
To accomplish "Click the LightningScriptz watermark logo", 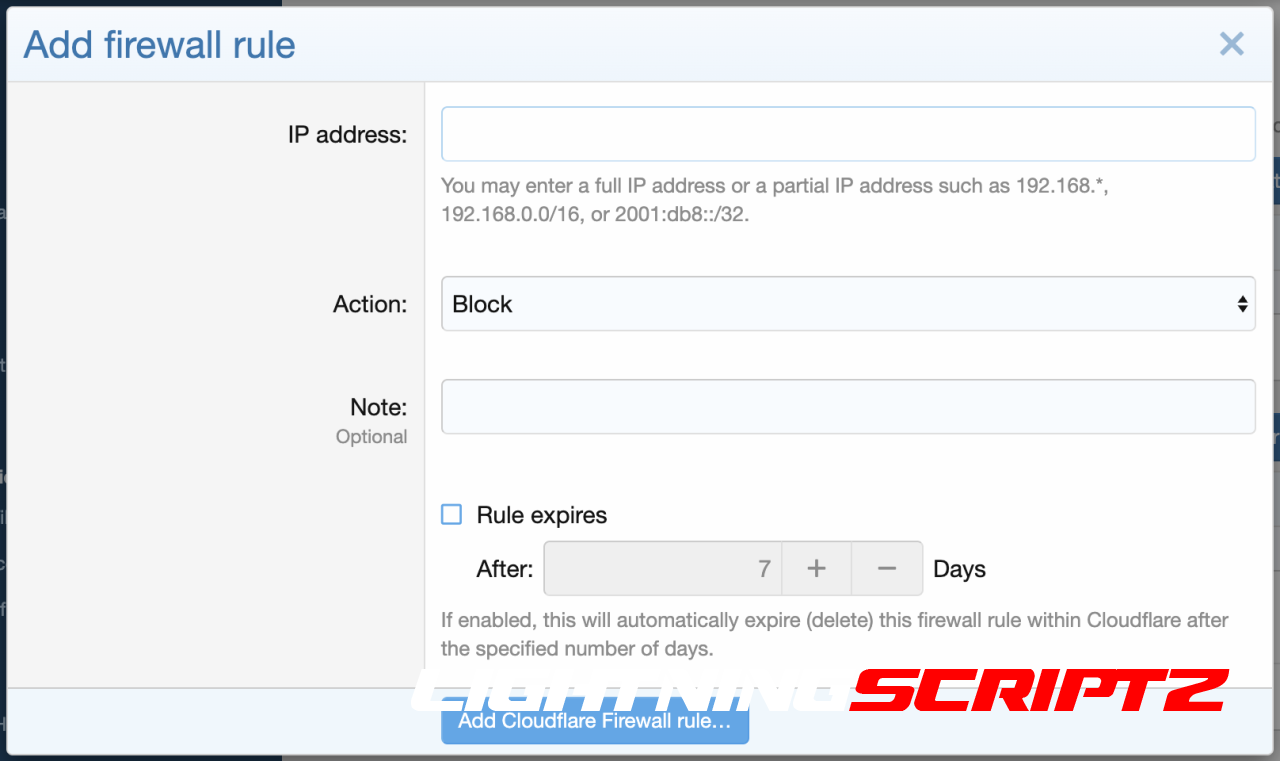I will click(820, 691).
